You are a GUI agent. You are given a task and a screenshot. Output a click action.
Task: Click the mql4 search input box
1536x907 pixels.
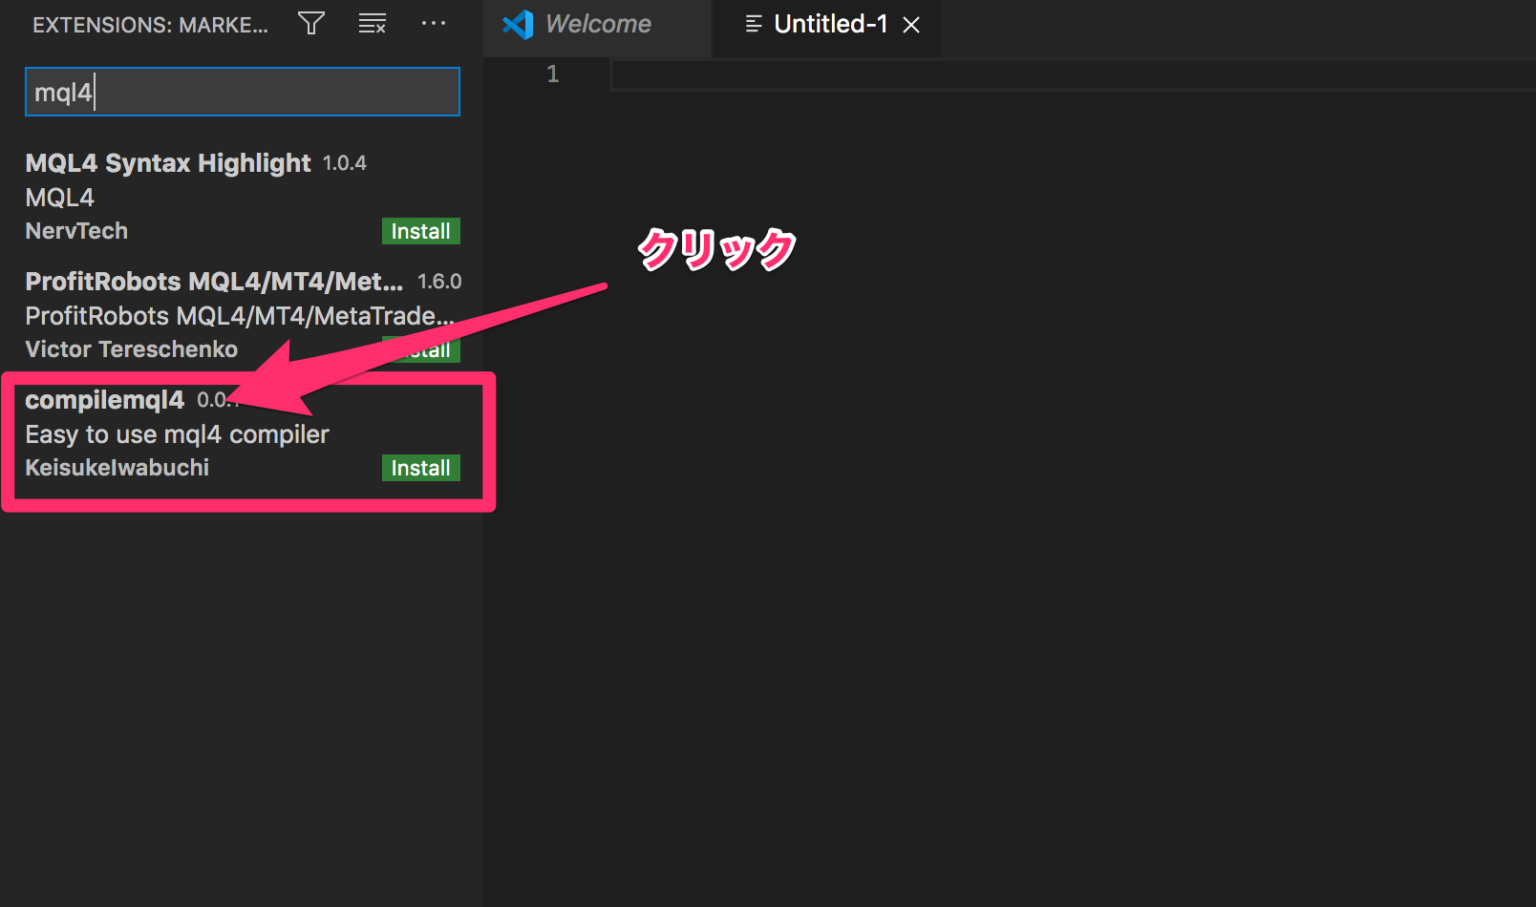(x=242, y=91)
